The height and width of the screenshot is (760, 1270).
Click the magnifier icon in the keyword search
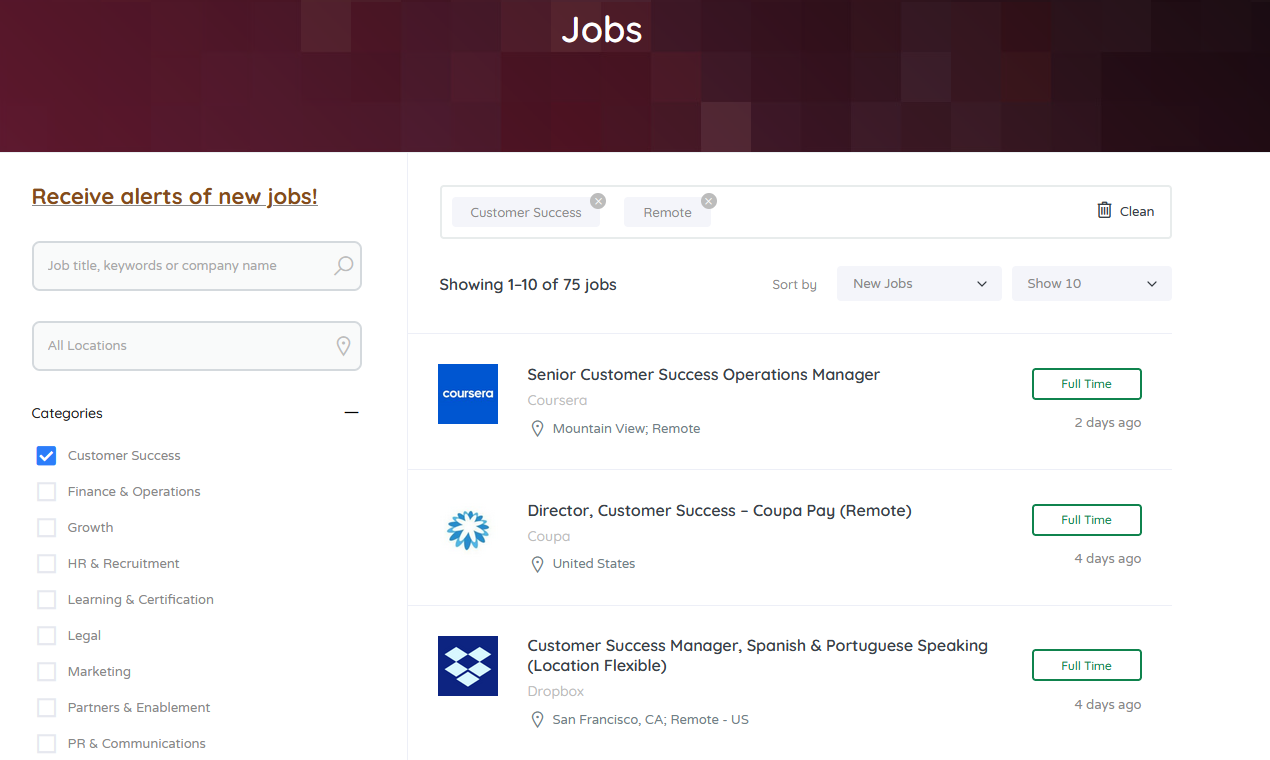[342, 266]
